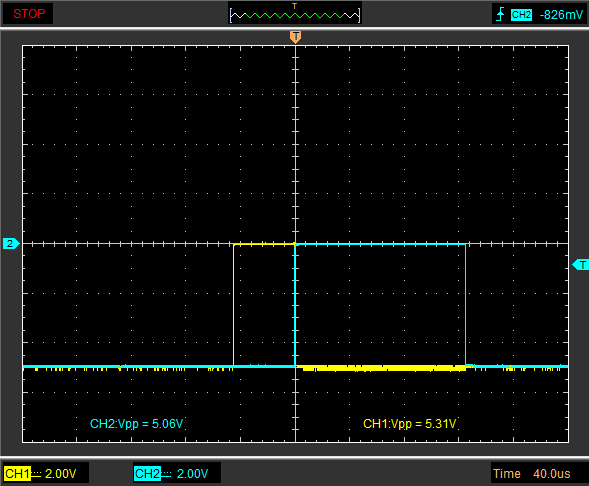Click the CH2 2.00V scale value
Image resolution: width=589 pixels, height=486 pixels.
click(x=192, y=474)
